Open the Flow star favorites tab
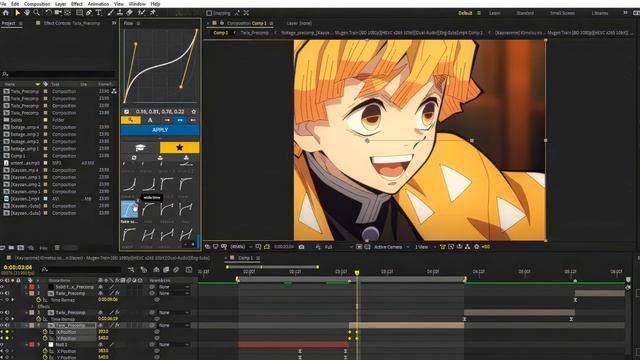 click(x=180, y=147)
